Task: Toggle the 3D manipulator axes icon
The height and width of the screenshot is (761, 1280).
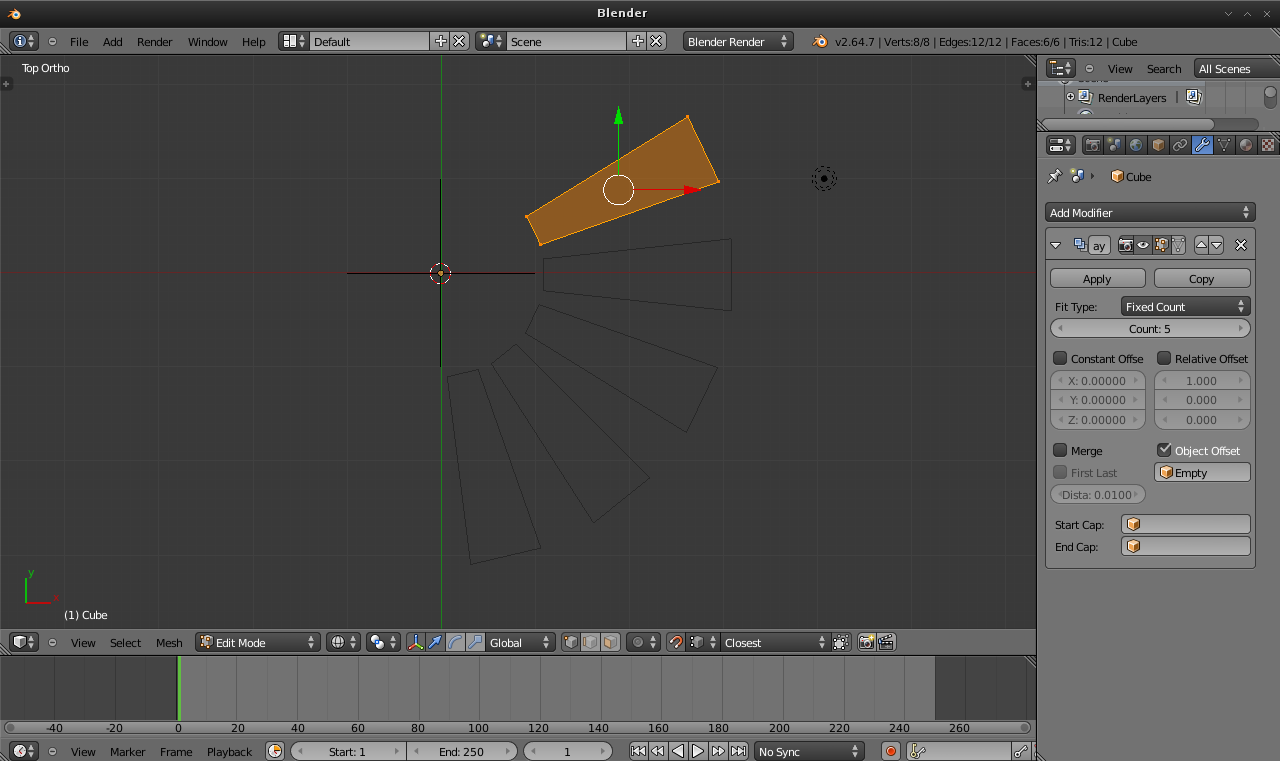Action: click(x=415, y=642)
